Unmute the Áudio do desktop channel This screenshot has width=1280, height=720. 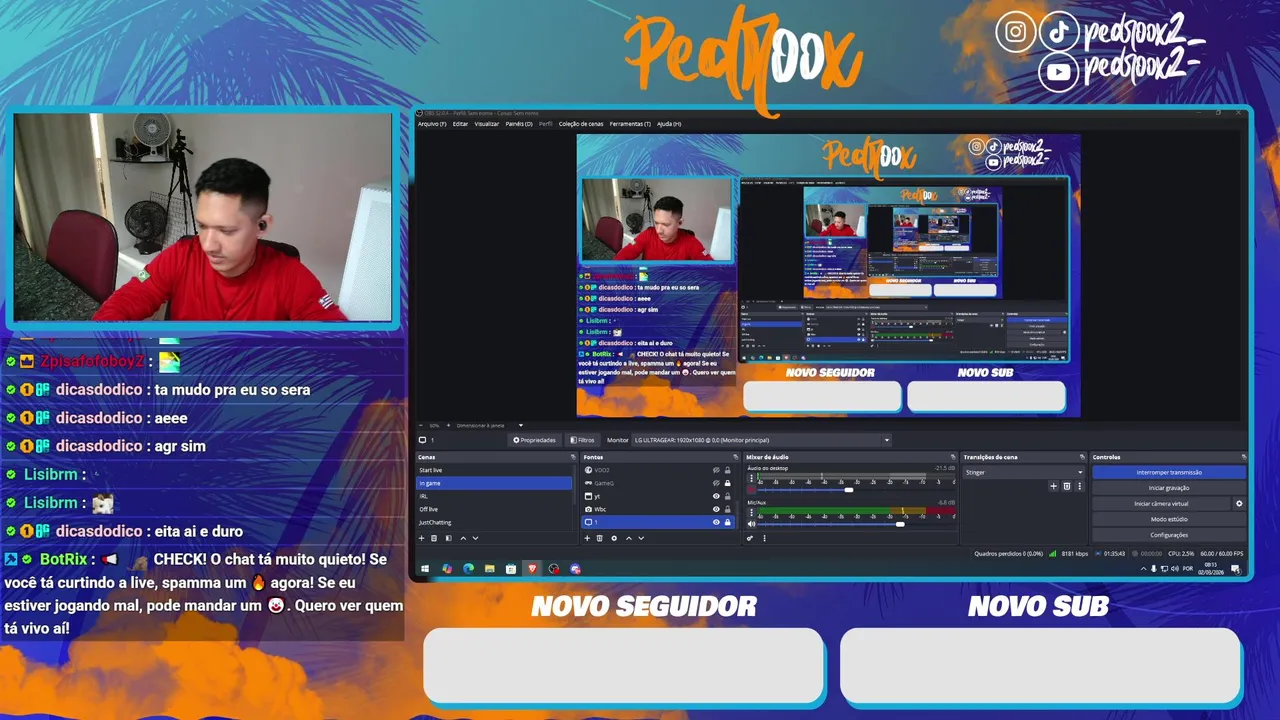[751, 489]
